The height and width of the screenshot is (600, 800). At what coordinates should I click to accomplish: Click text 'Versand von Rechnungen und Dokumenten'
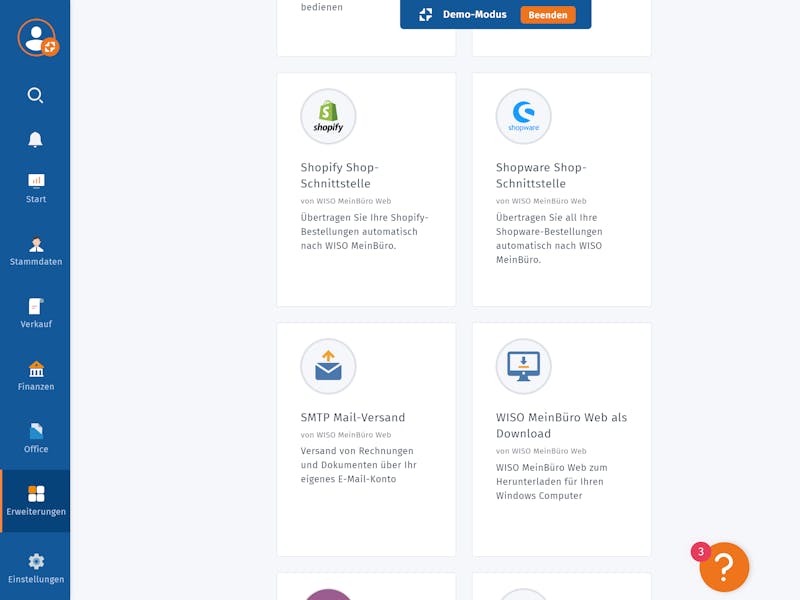(x=358, y=465)
